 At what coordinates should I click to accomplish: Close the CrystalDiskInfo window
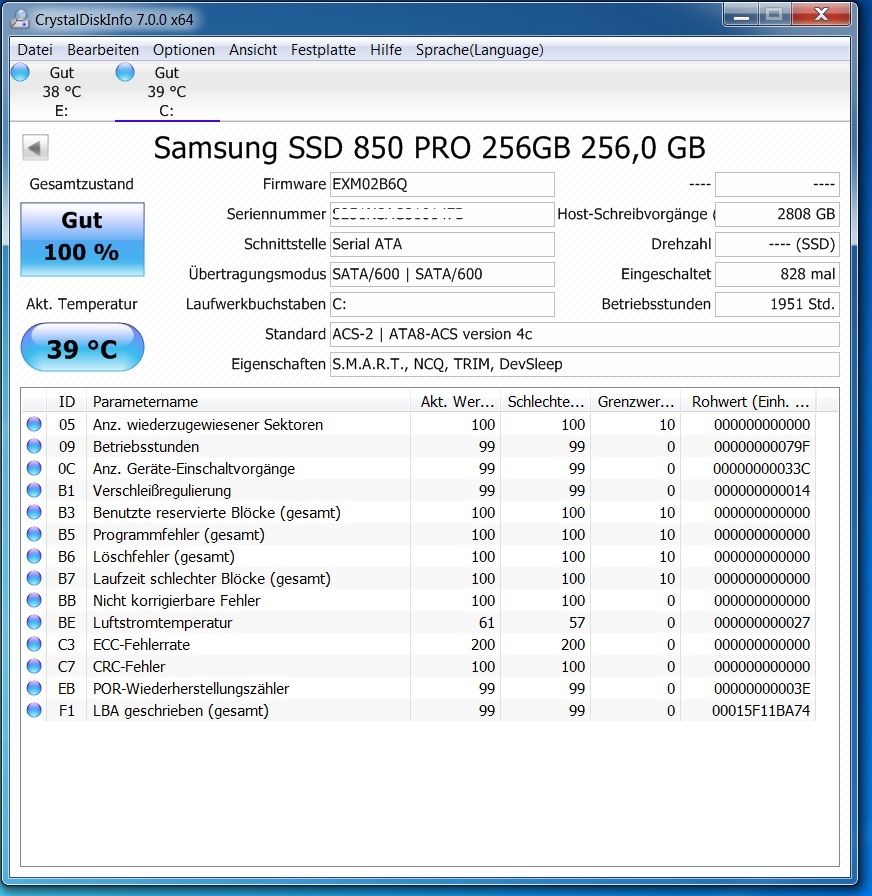821,15
